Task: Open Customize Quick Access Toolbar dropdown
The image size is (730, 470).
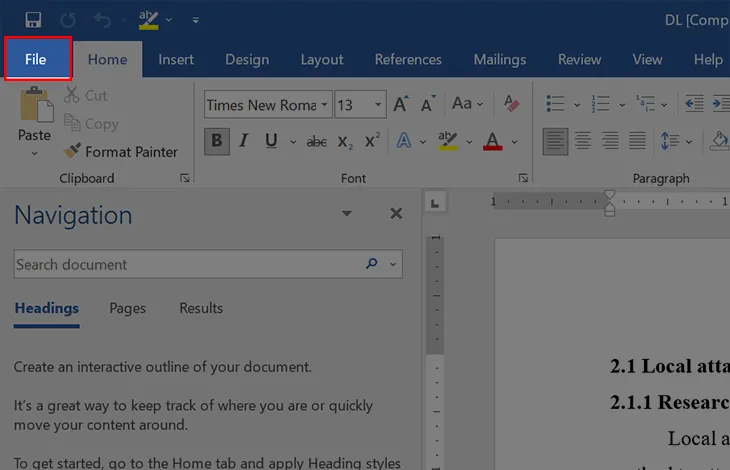Action: pos(196,20)
